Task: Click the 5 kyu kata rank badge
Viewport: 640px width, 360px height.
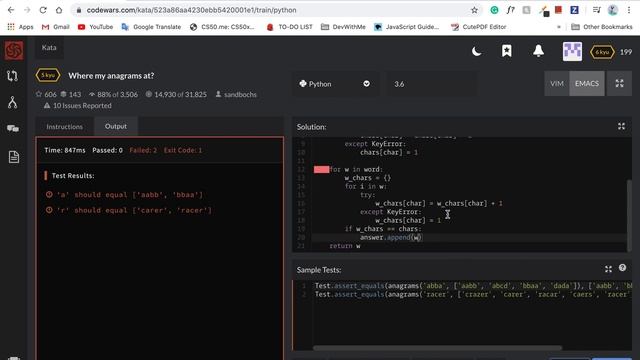Action: point(48,75)
